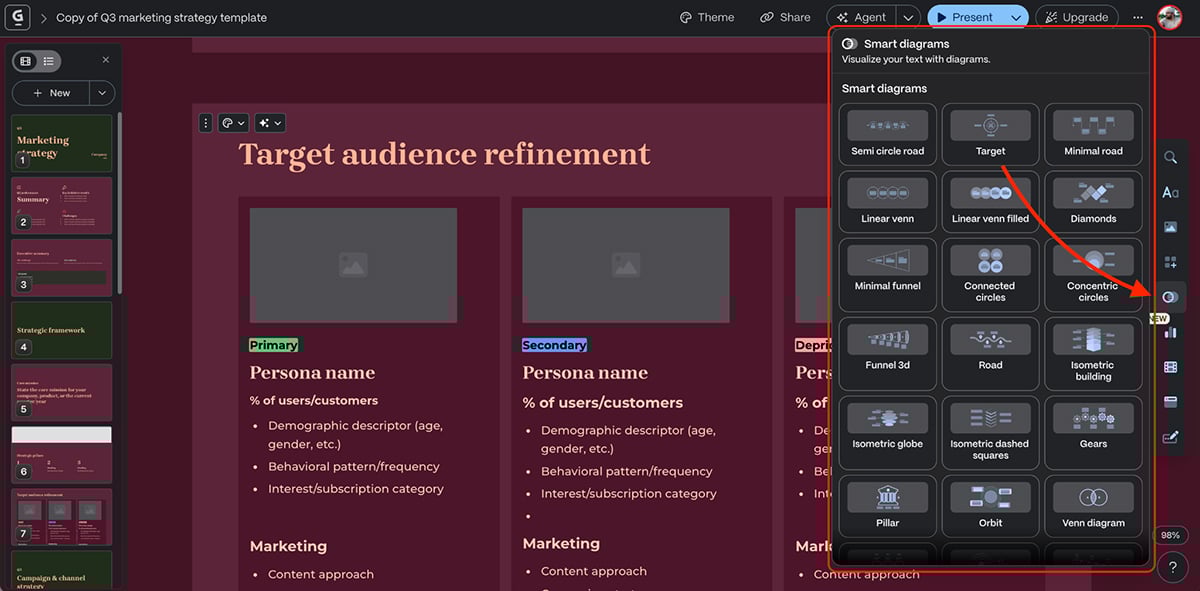Click the Share button

(x=785, y=17)
